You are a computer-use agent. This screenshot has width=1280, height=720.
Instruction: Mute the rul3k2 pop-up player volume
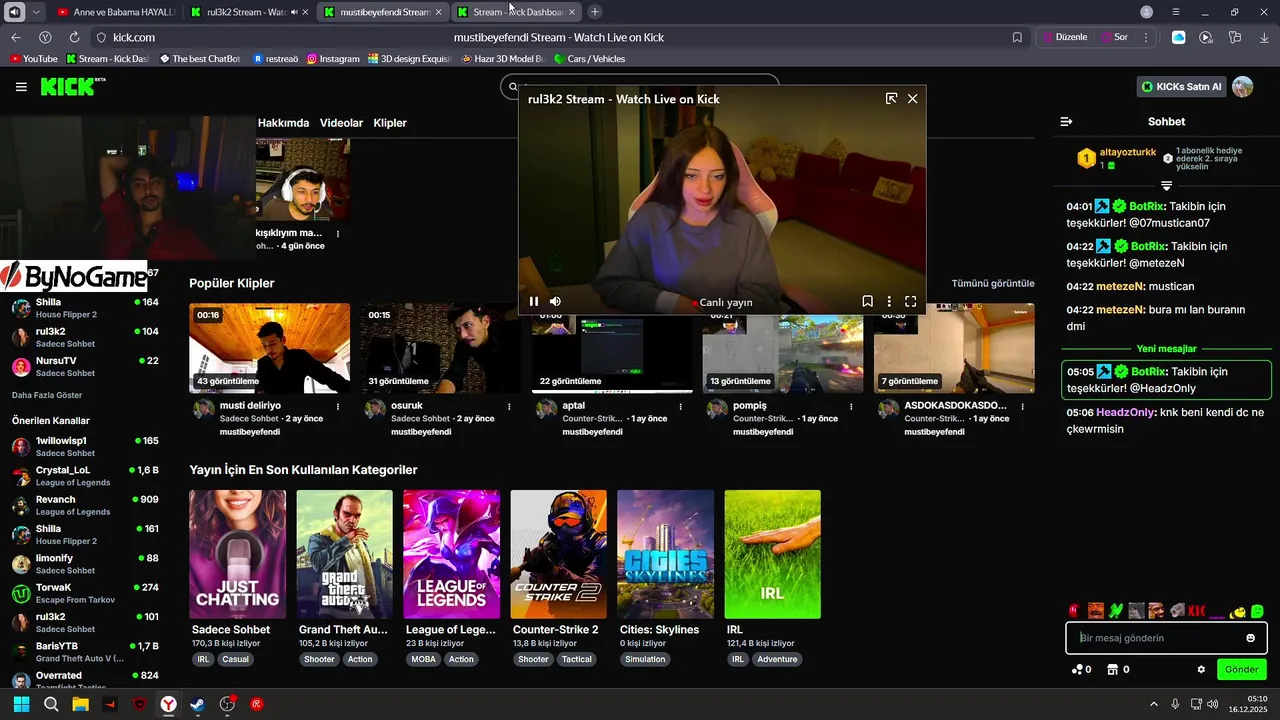click(x=556, y=301)
